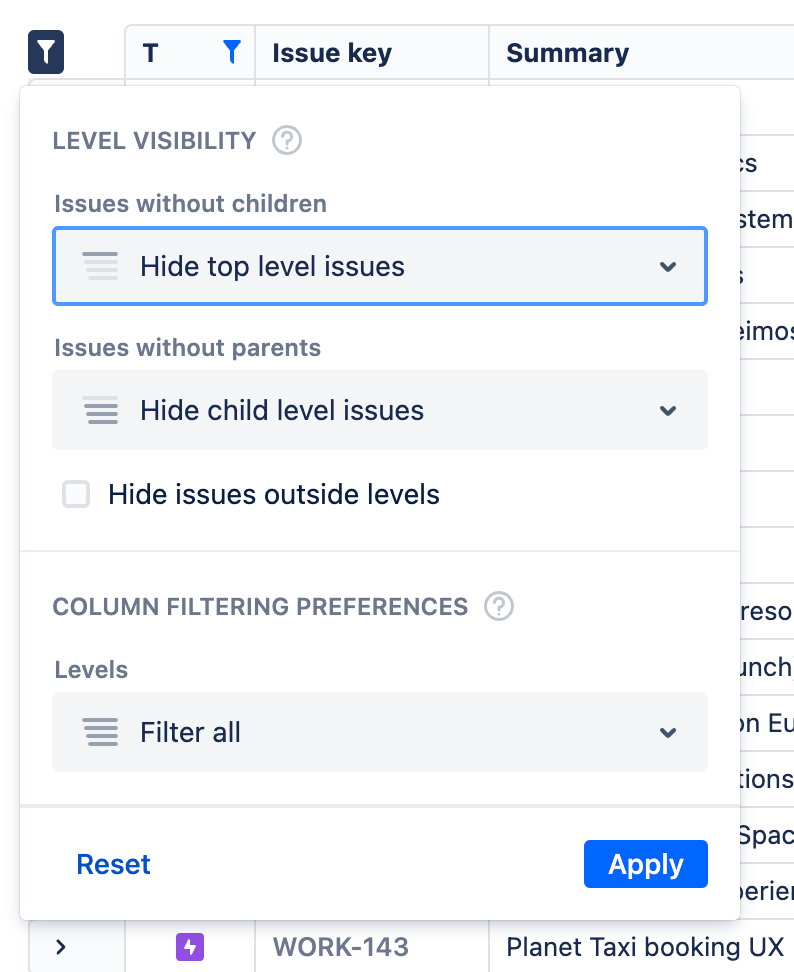This screenshot has width=794, height=972.
Task: Click the level lines icon inside Filter all selector
Action: [x=101, y=732]
